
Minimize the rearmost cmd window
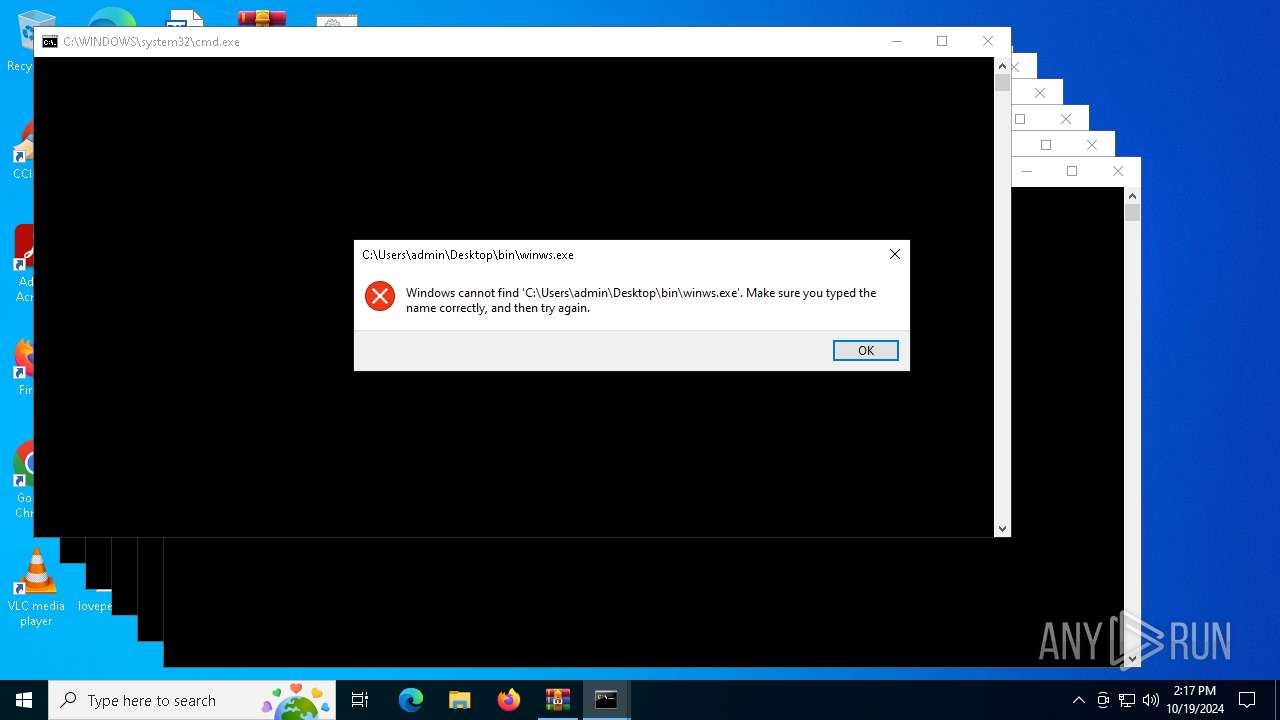click(x=1027, y=171)
